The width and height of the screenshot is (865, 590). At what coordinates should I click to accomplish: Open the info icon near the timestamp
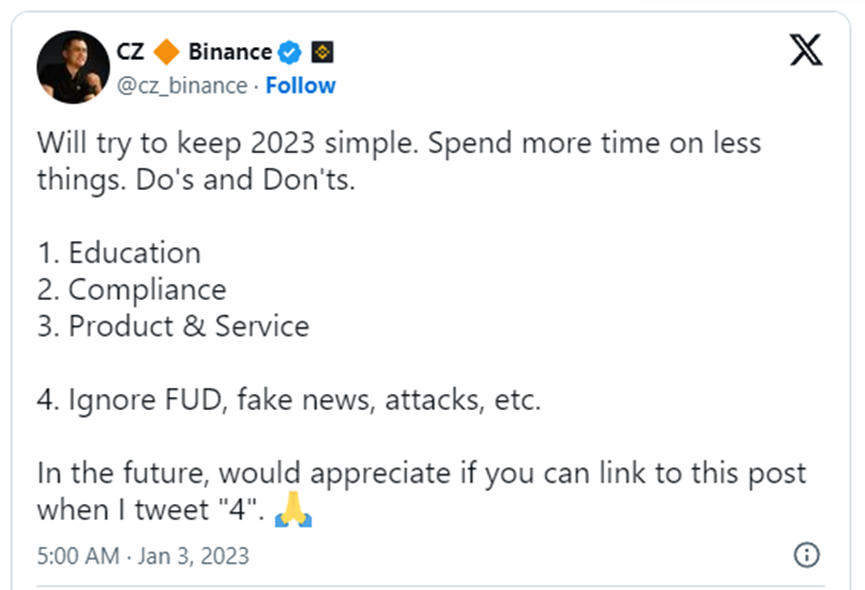[x=806, y=555]
